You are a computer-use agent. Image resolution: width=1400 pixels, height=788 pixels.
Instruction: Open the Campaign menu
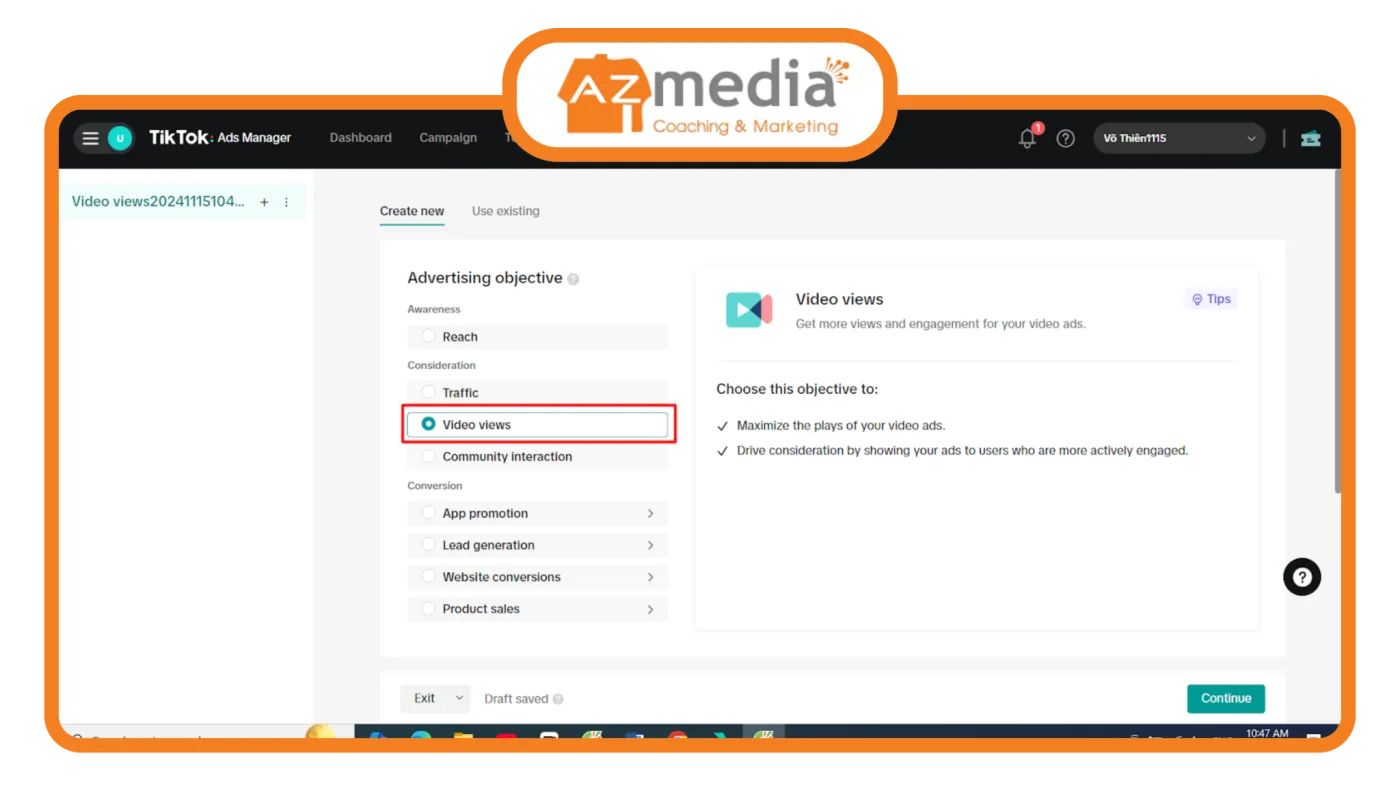click(x=448, y=138)
